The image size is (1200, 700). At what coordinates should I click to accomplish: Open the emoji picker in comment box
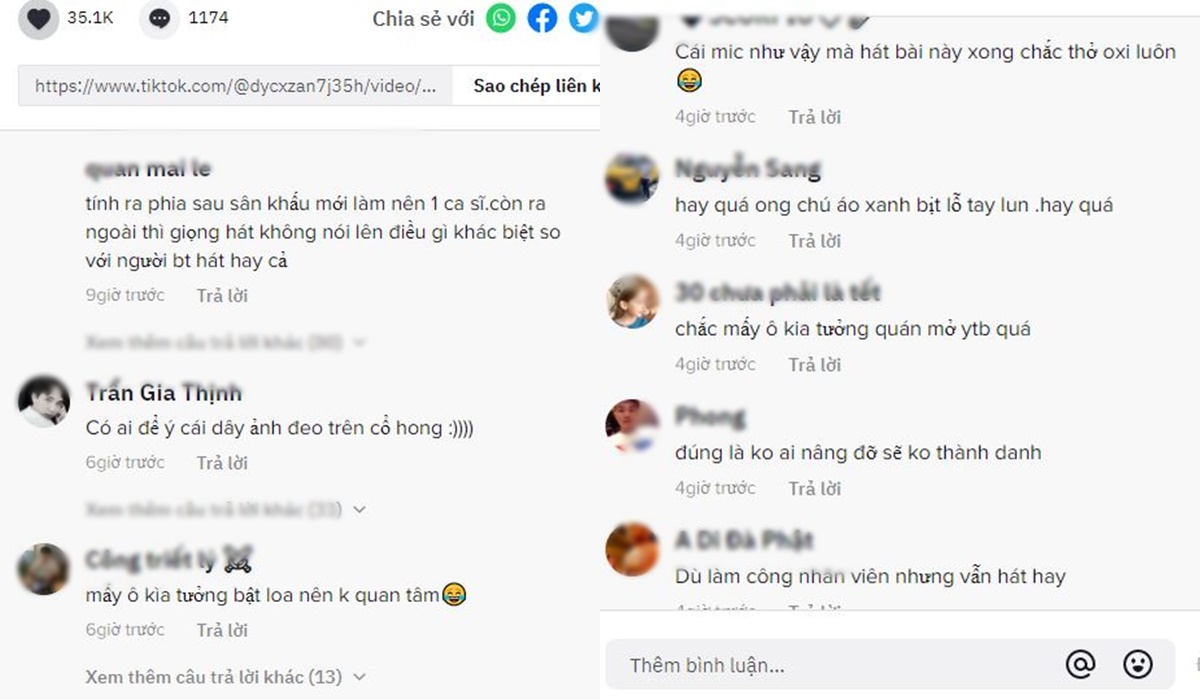coord(1138,664)
